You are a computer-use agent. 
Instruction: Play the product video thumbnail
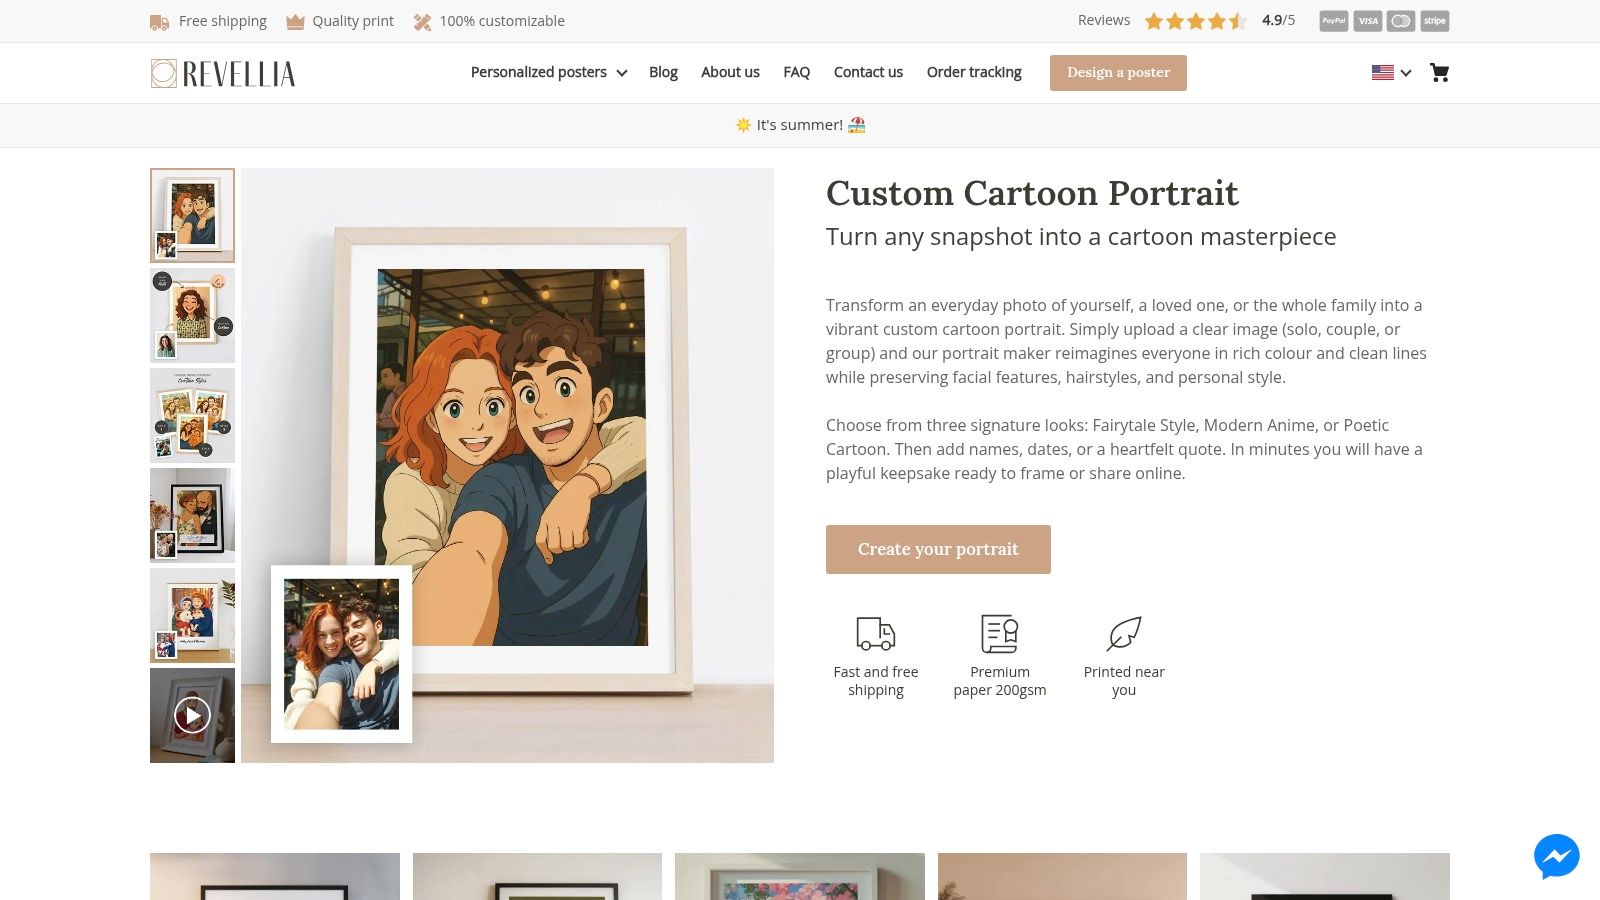(x=192, y=715)
